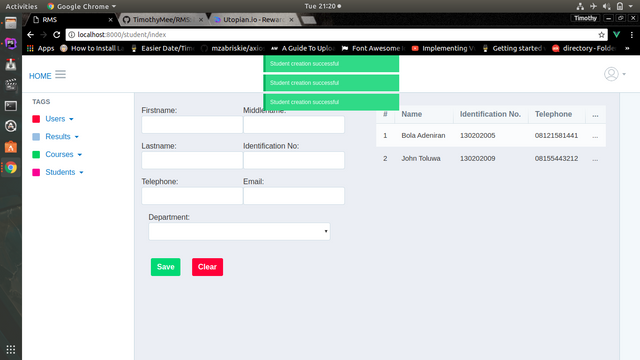Focus the Lastname input field
Screen dimensions: 640x360
click(x=192, y=160)
